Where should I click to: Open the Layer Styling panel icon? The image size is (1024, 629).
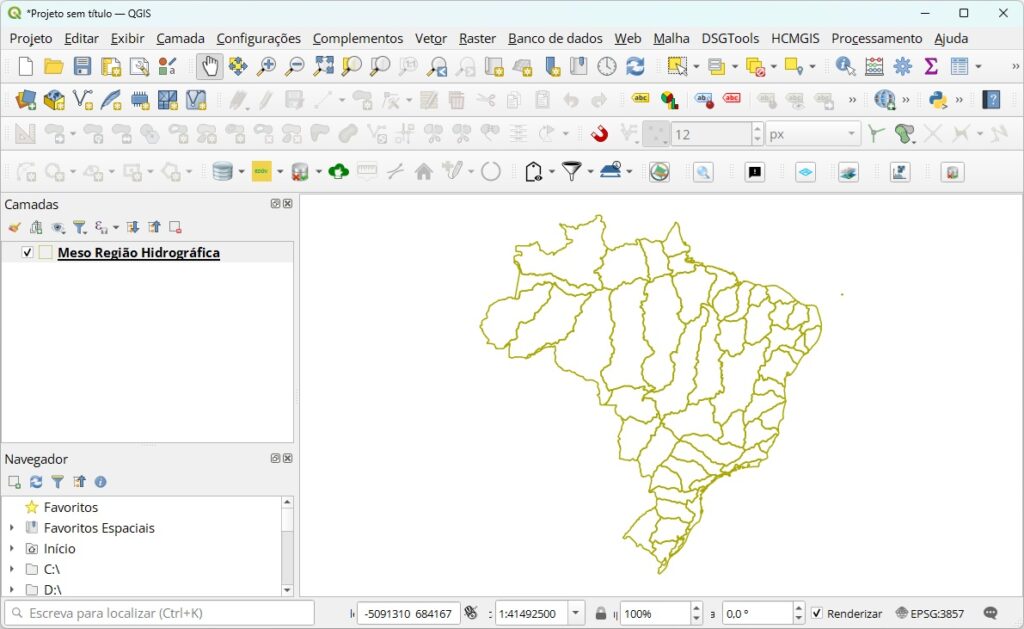coord(13,227)
